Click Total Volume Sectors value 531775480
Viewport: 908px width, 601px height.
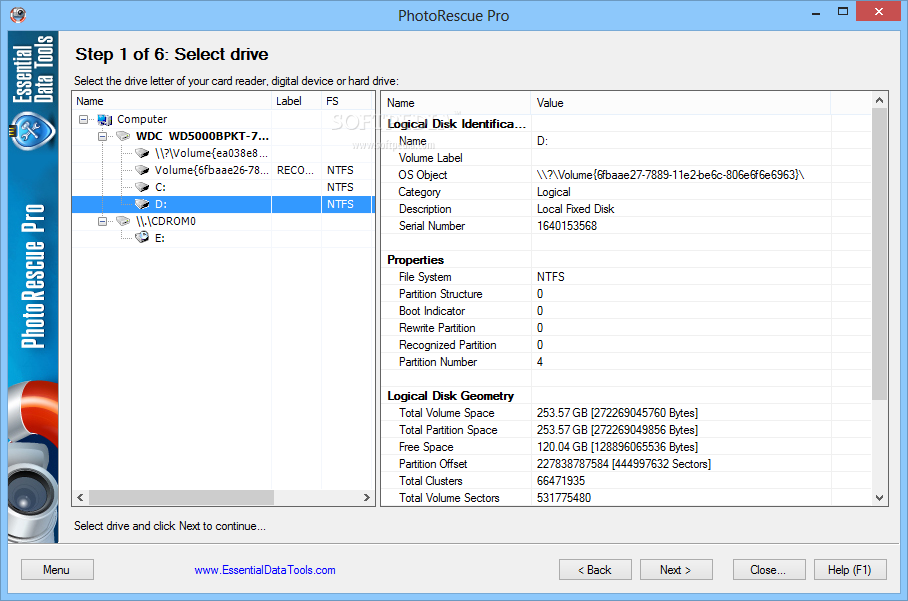tap(563, 498)
